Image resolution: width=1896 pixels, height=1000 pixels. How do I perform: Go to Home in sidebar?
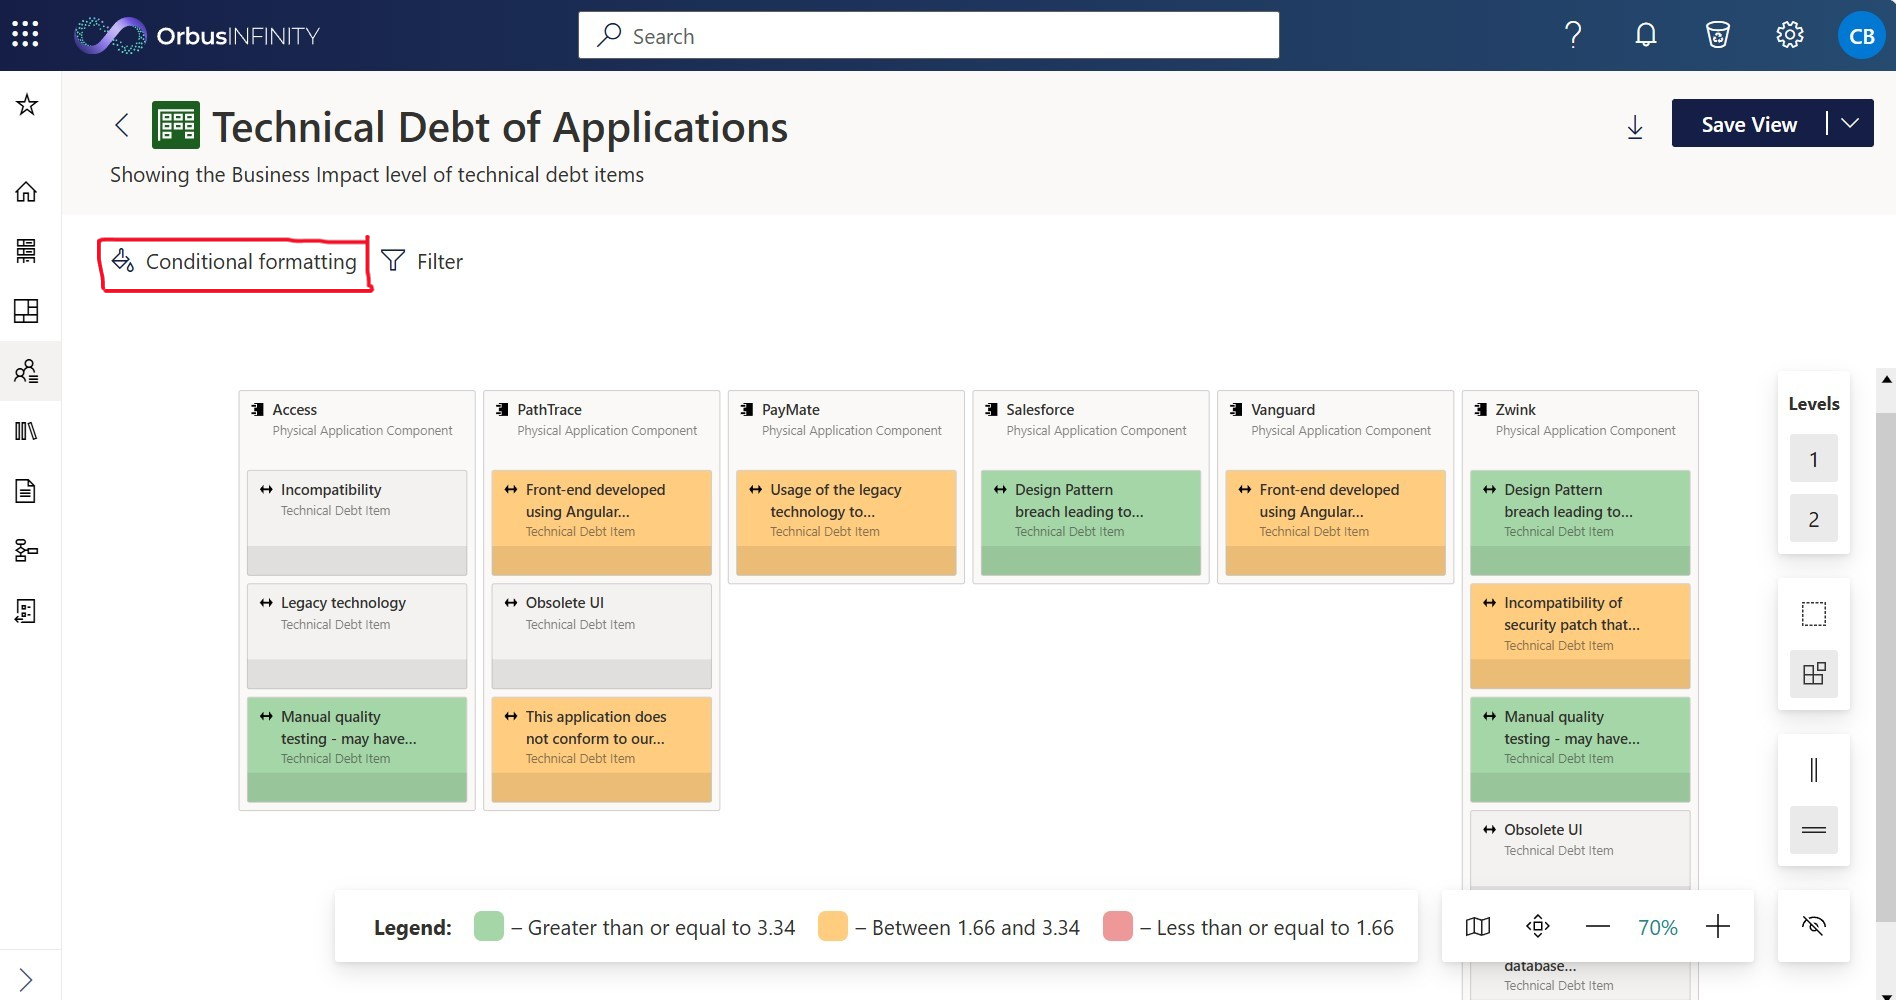click(27, 191)
